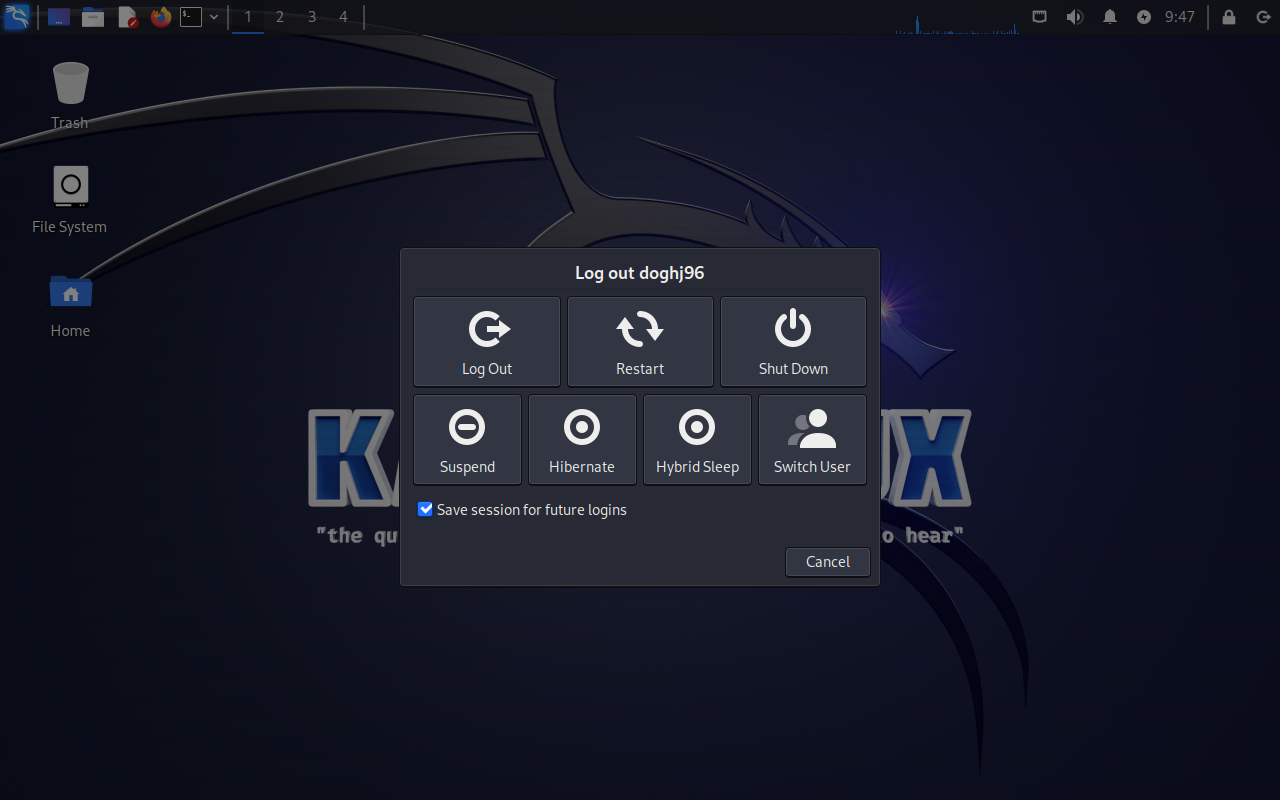This screenshot has height=800, width=1280.
Task: Click the power manager tray icon
Action: point(1144,17)
